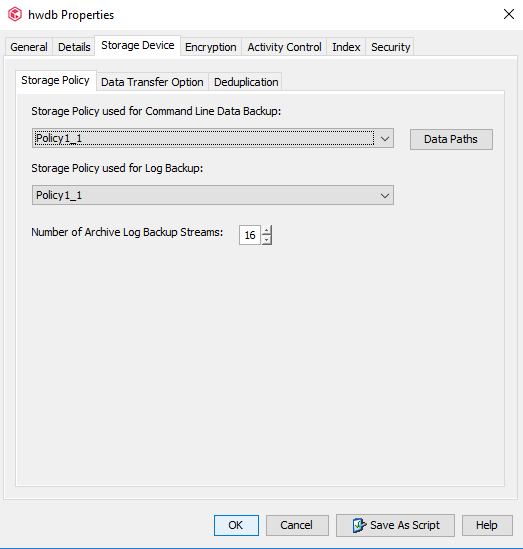
Task: Click the Cancel button
Action: [297, 525]
